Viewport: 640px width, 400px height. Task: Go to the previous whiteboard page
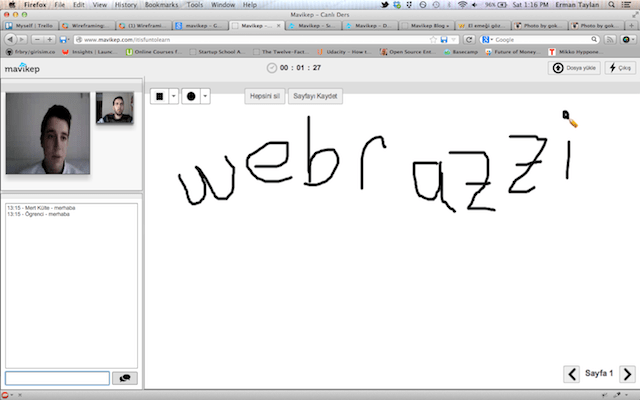tap(571, 374)
